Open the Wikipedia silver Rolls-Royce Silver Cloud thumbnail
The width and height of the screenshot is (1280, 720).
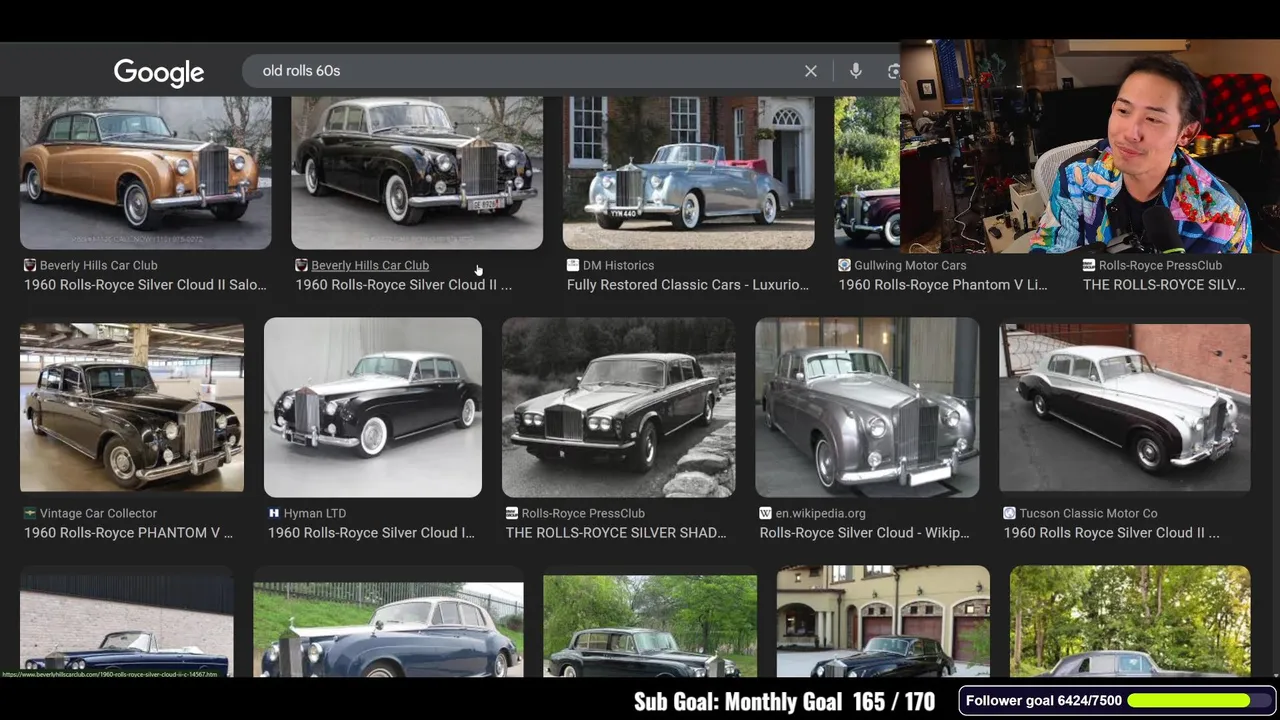pyautogui.click(x=867, y=407)
